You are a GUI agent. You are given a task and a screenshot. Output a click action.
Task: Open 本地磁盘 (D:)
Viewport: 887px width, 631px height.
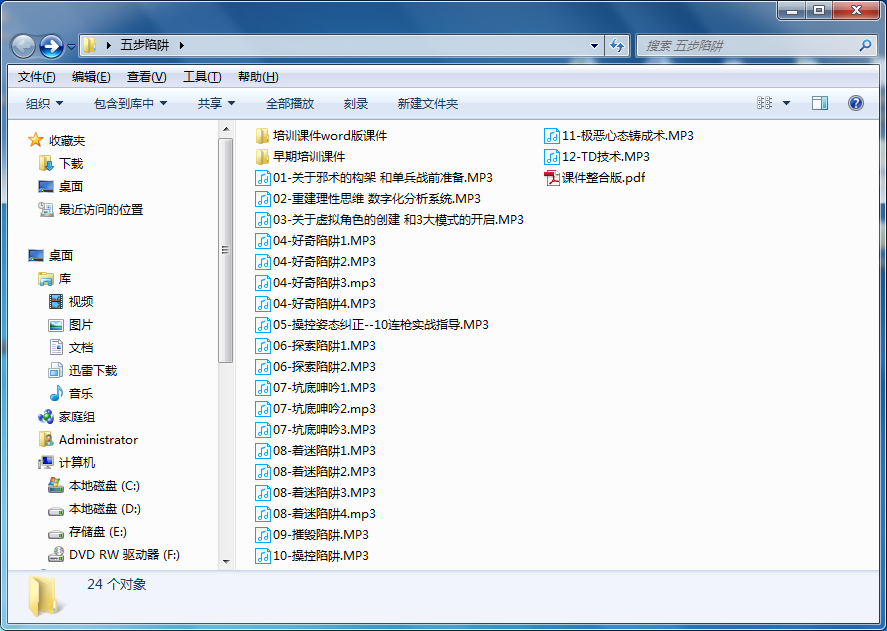click(x=94, y=509)
